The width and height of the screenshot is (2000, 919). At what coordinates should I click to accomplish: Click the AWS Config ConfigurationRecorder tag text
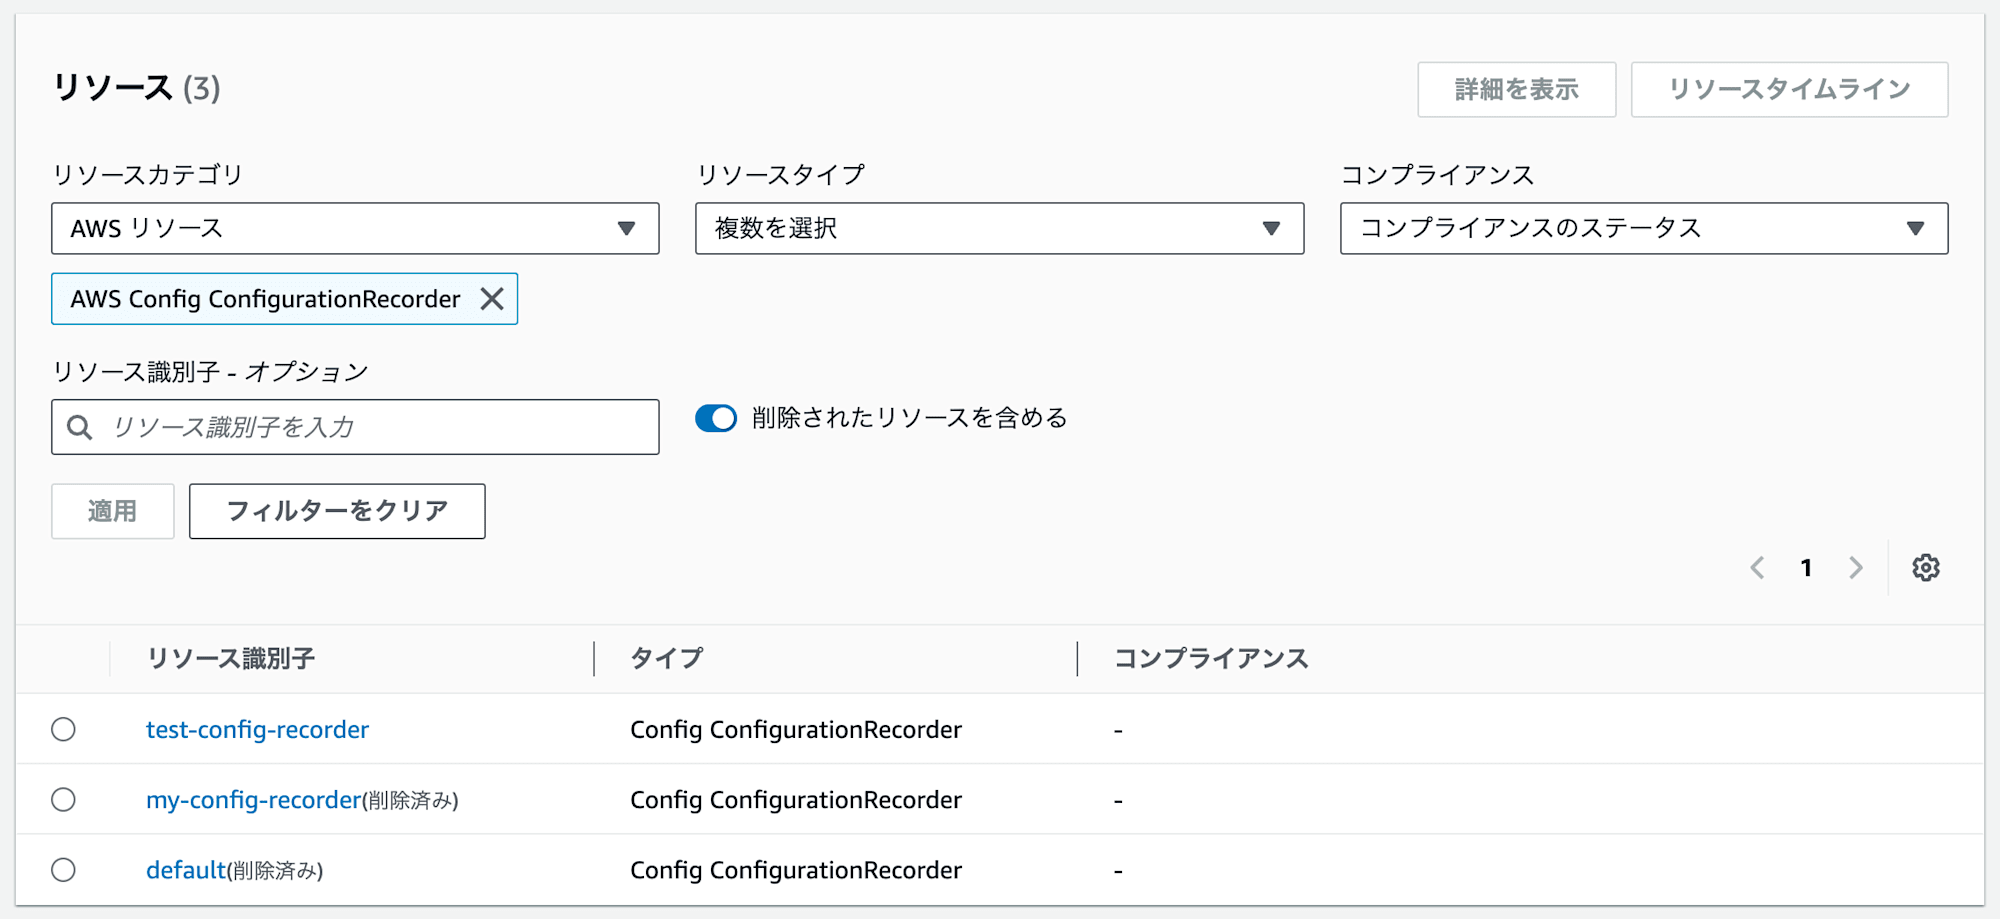[x=265, y=299]
